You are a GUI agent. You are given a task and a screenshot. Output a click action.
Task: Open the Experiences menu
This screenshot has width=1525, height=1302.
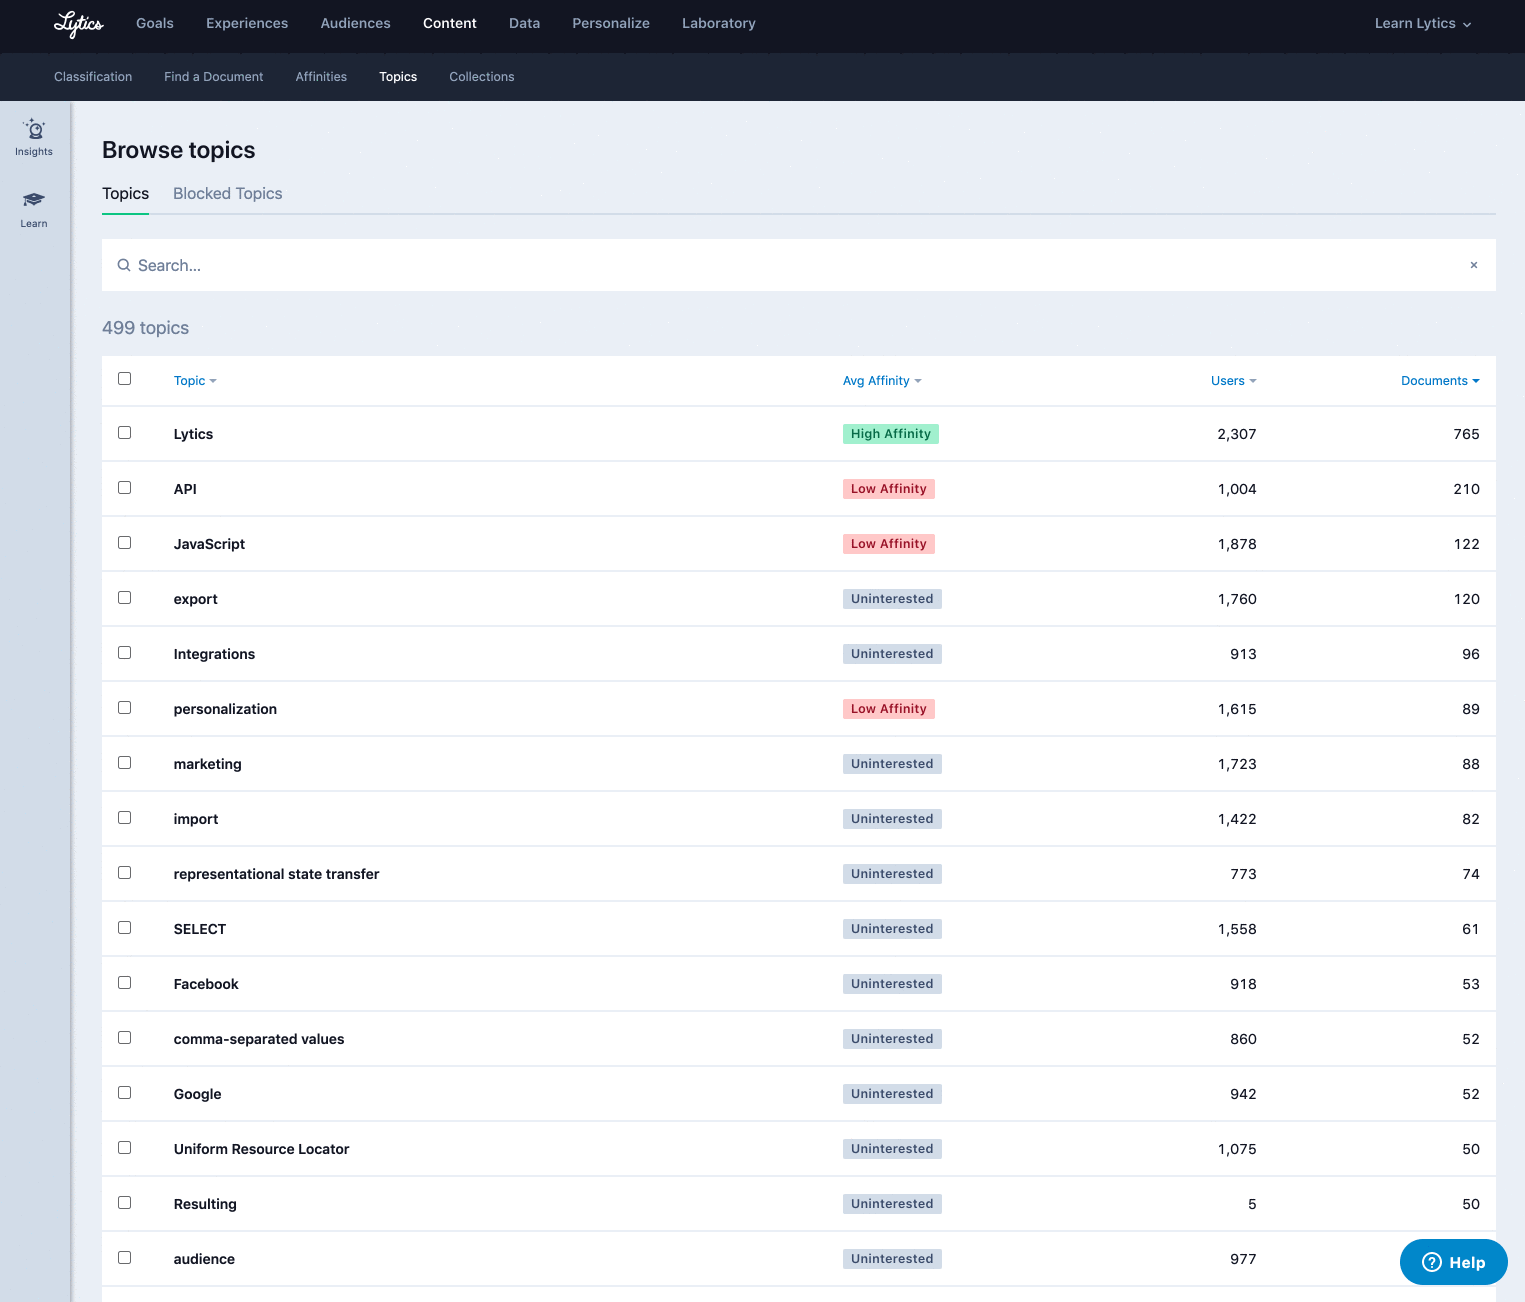click(247, 23)
